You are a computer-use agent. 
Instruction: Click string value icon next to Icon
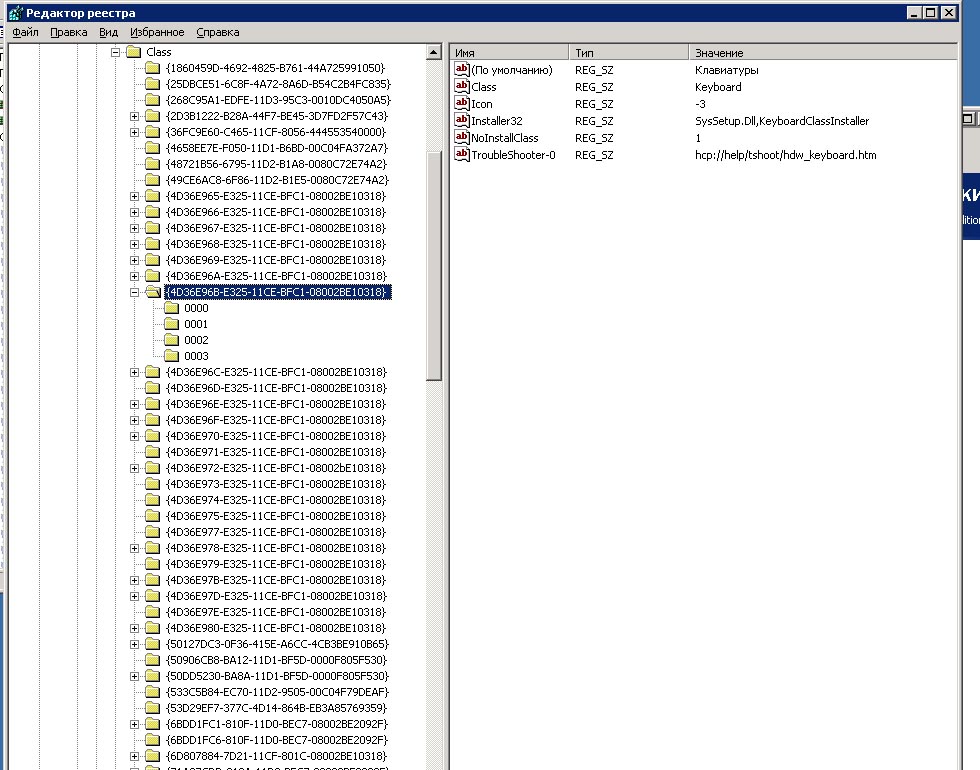click(462, 103)
